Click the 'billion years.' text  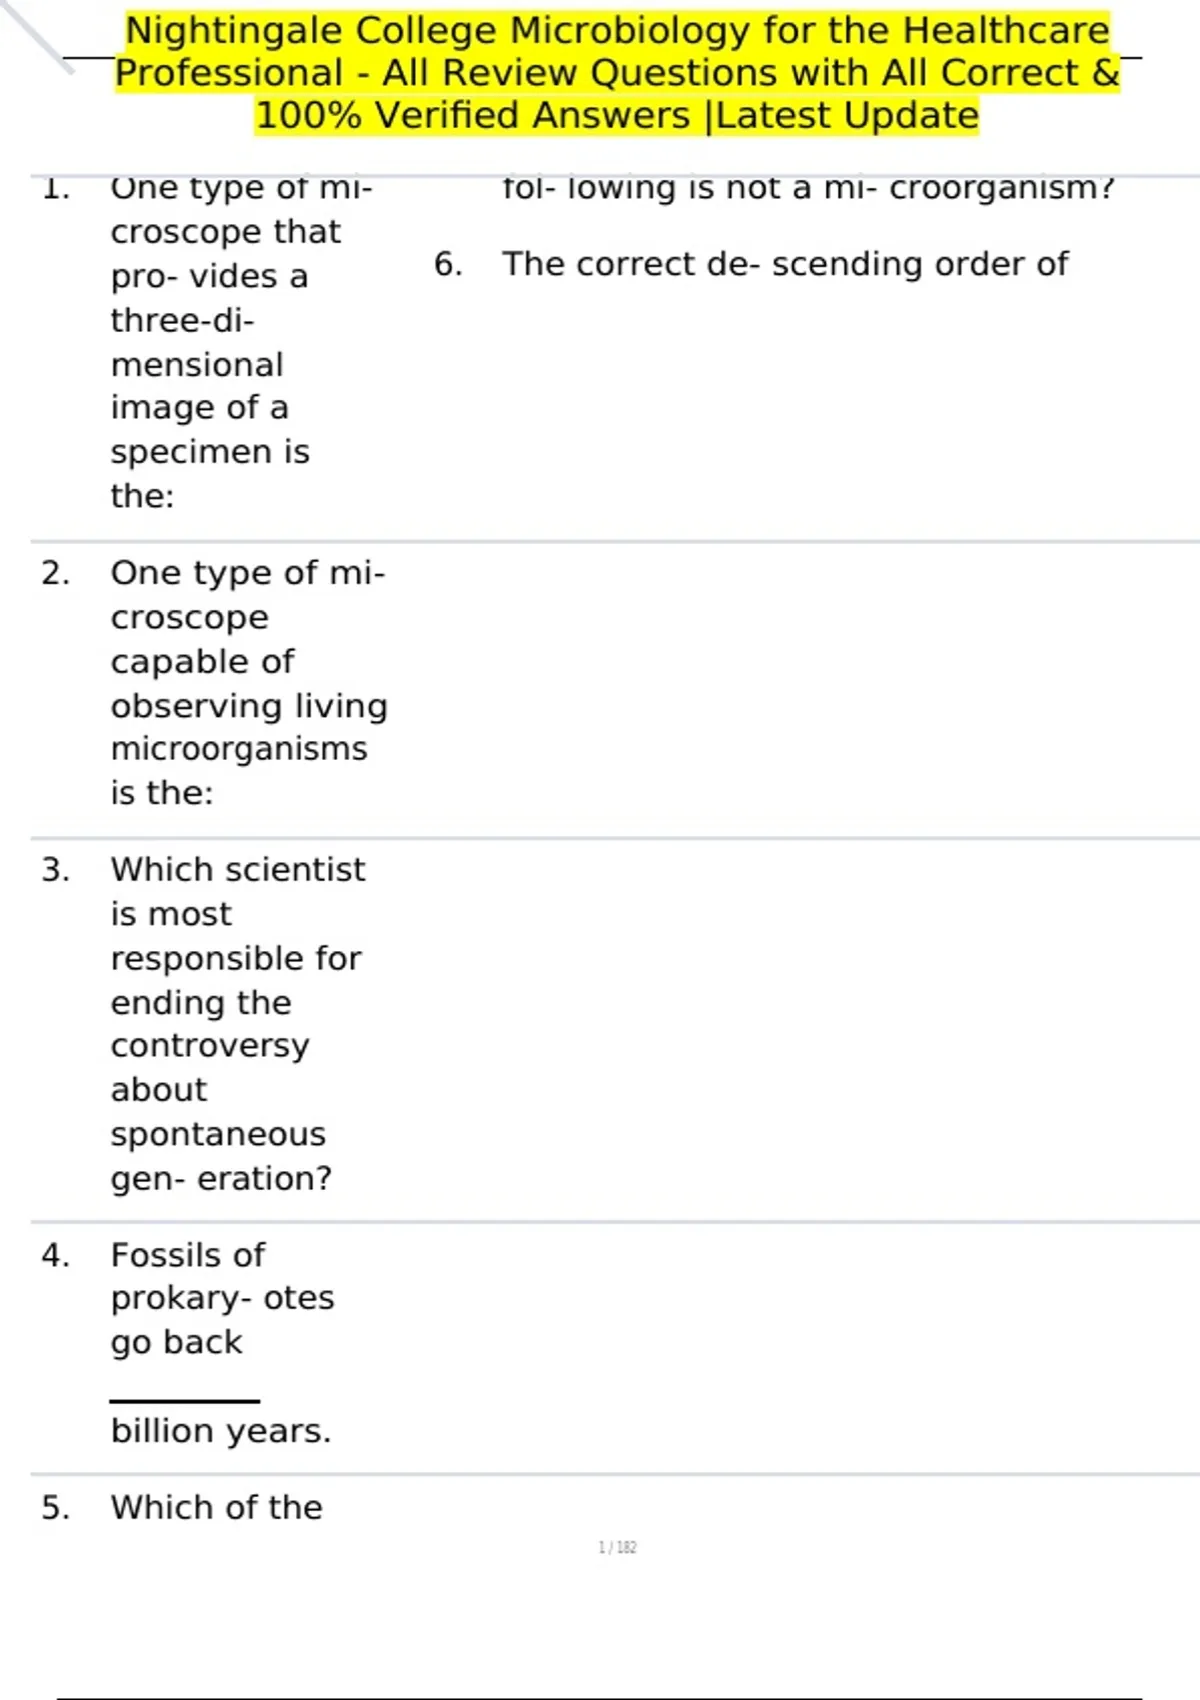click(220, 1431)
